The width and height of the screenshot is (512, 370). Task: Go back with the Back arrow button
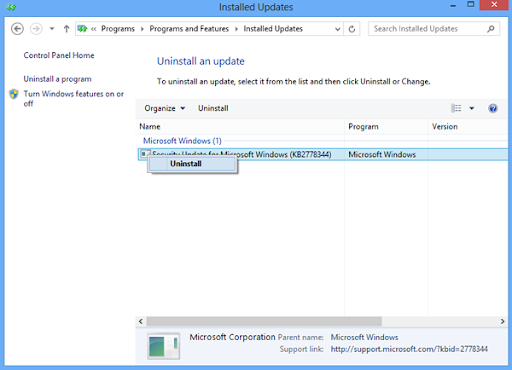(17, 29)
